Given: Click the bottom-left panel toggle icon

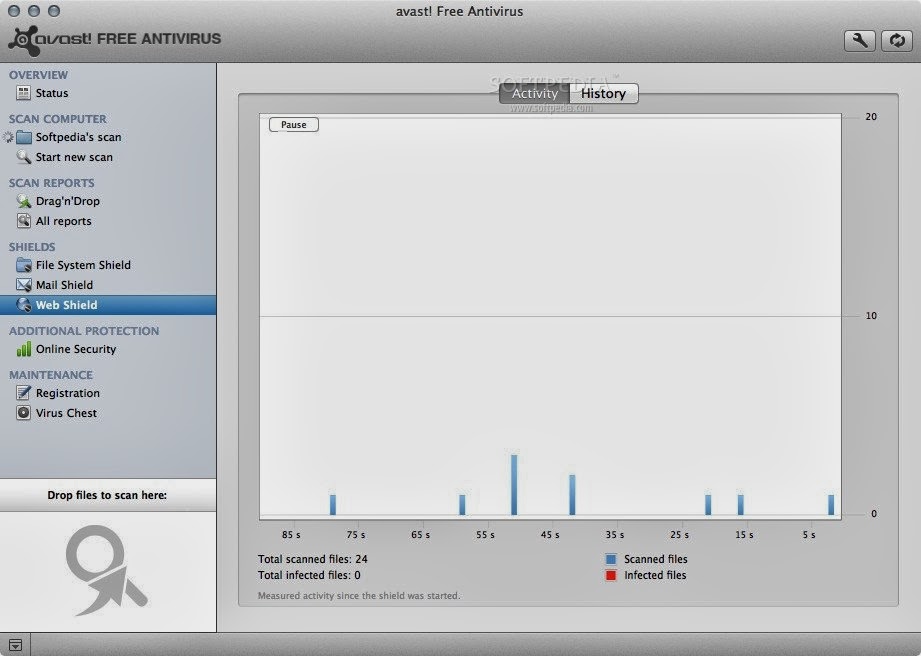Looking at the screenshot, I should coord(15,645).
